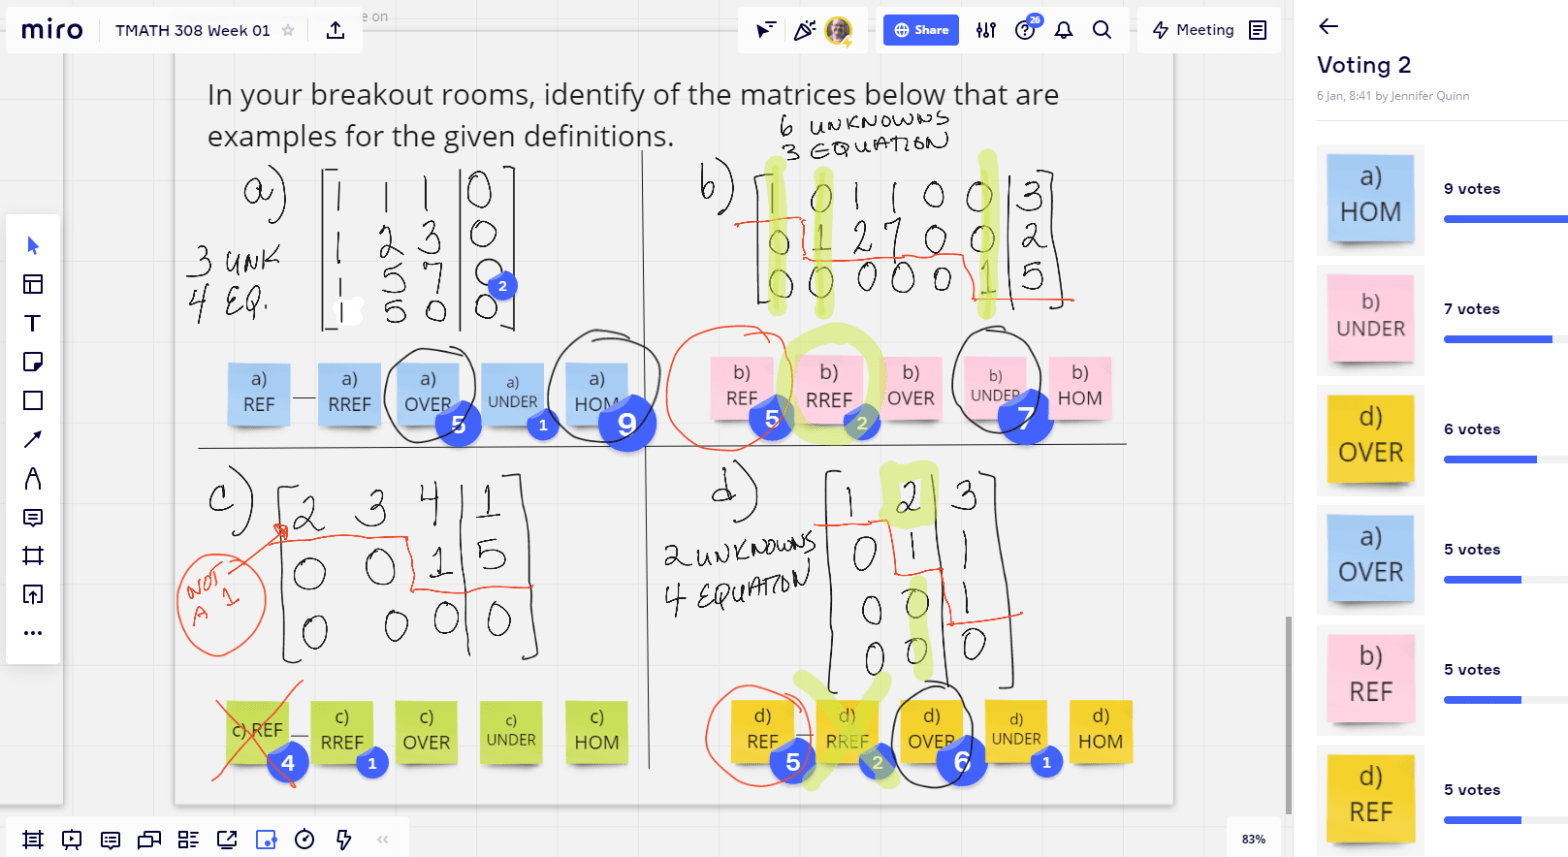Image resolution: width=1568 pixels, height=857 pixels.
Task: Select the Sticky note tool
Action: (33, 362)
